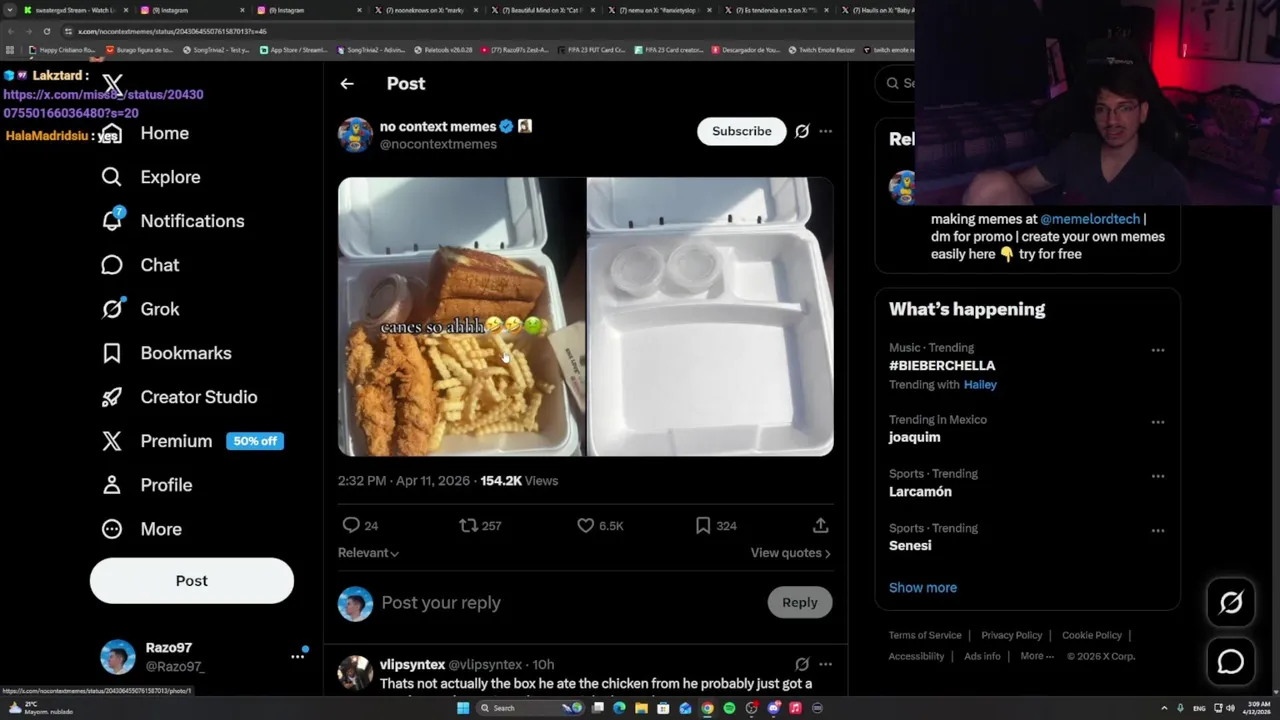
Task: Open the floating chat messages button
Action: (1231, 662)
